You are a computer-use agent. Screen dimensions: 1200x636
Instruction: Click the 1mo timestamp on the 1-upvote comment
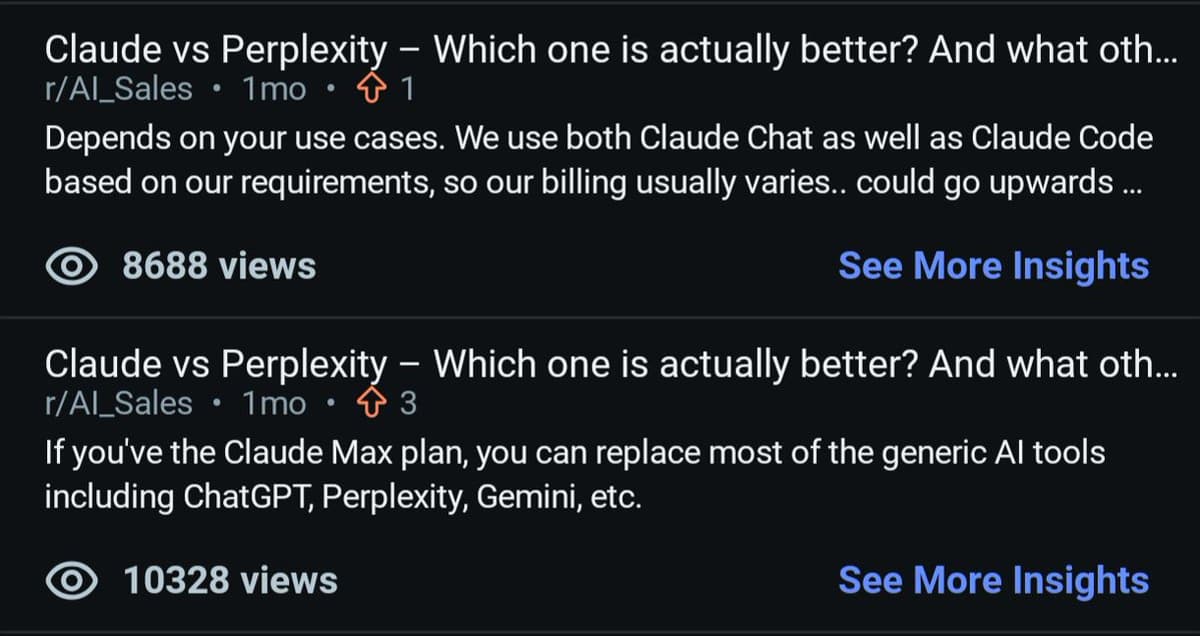pyautogui.click(x=275, y=90)
